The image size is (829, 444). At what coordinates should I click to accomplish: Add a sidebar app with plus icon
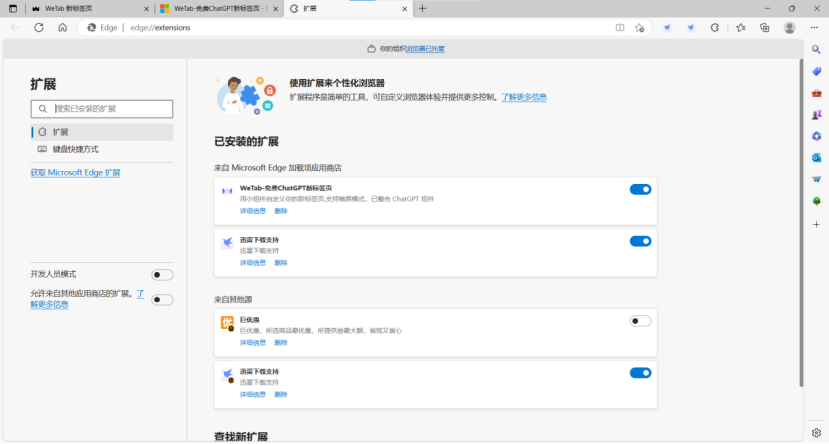click(816, 225)
